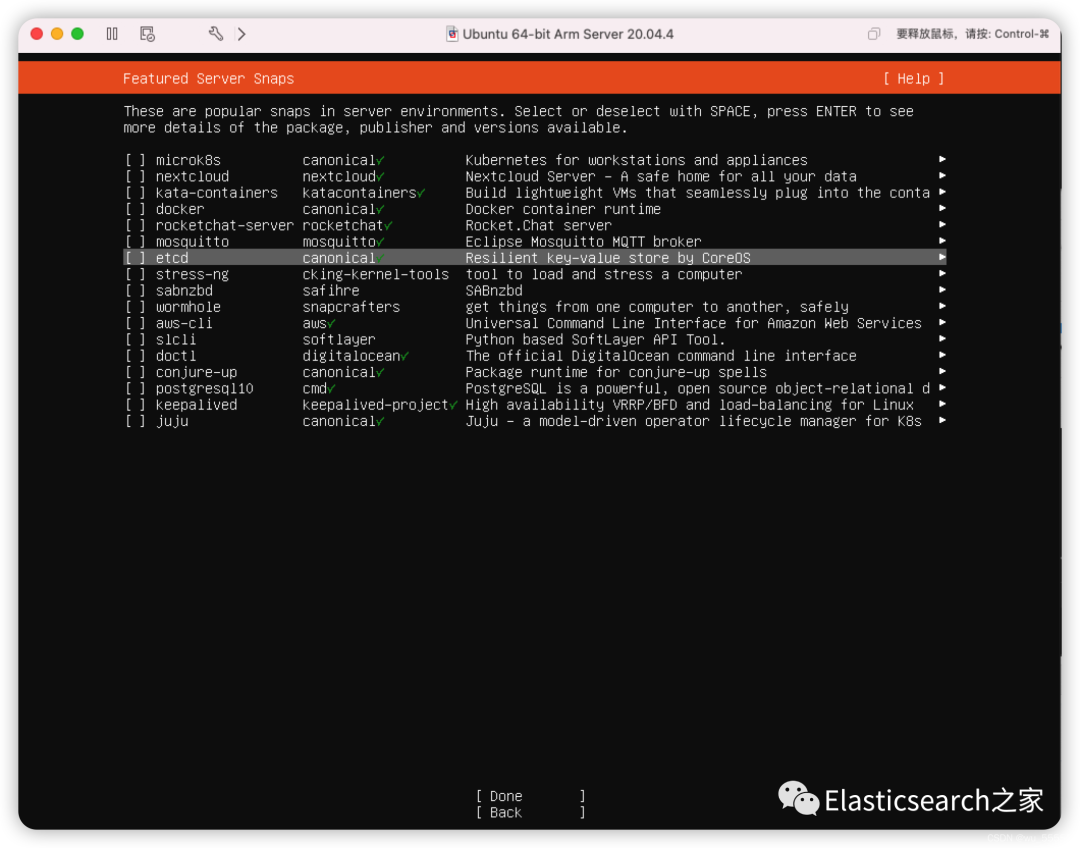Show details arrow for keepalived row
Image resolution: width=1080 pixels, height=848 pixels.
coord(942,404)
